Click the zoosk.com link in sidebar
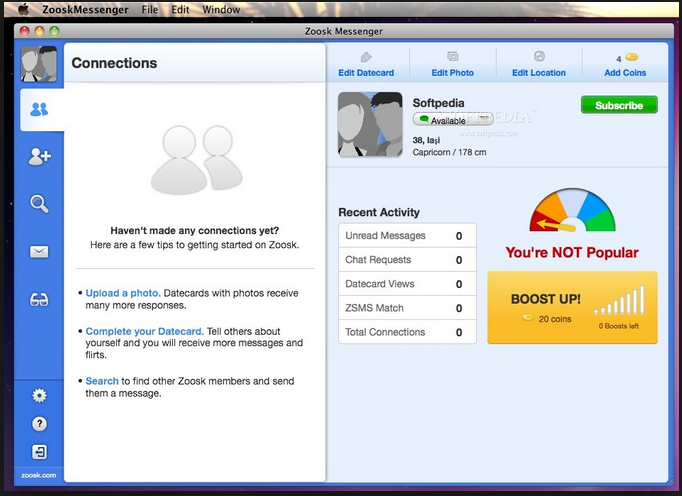682x496 pixels. point(39,475)
